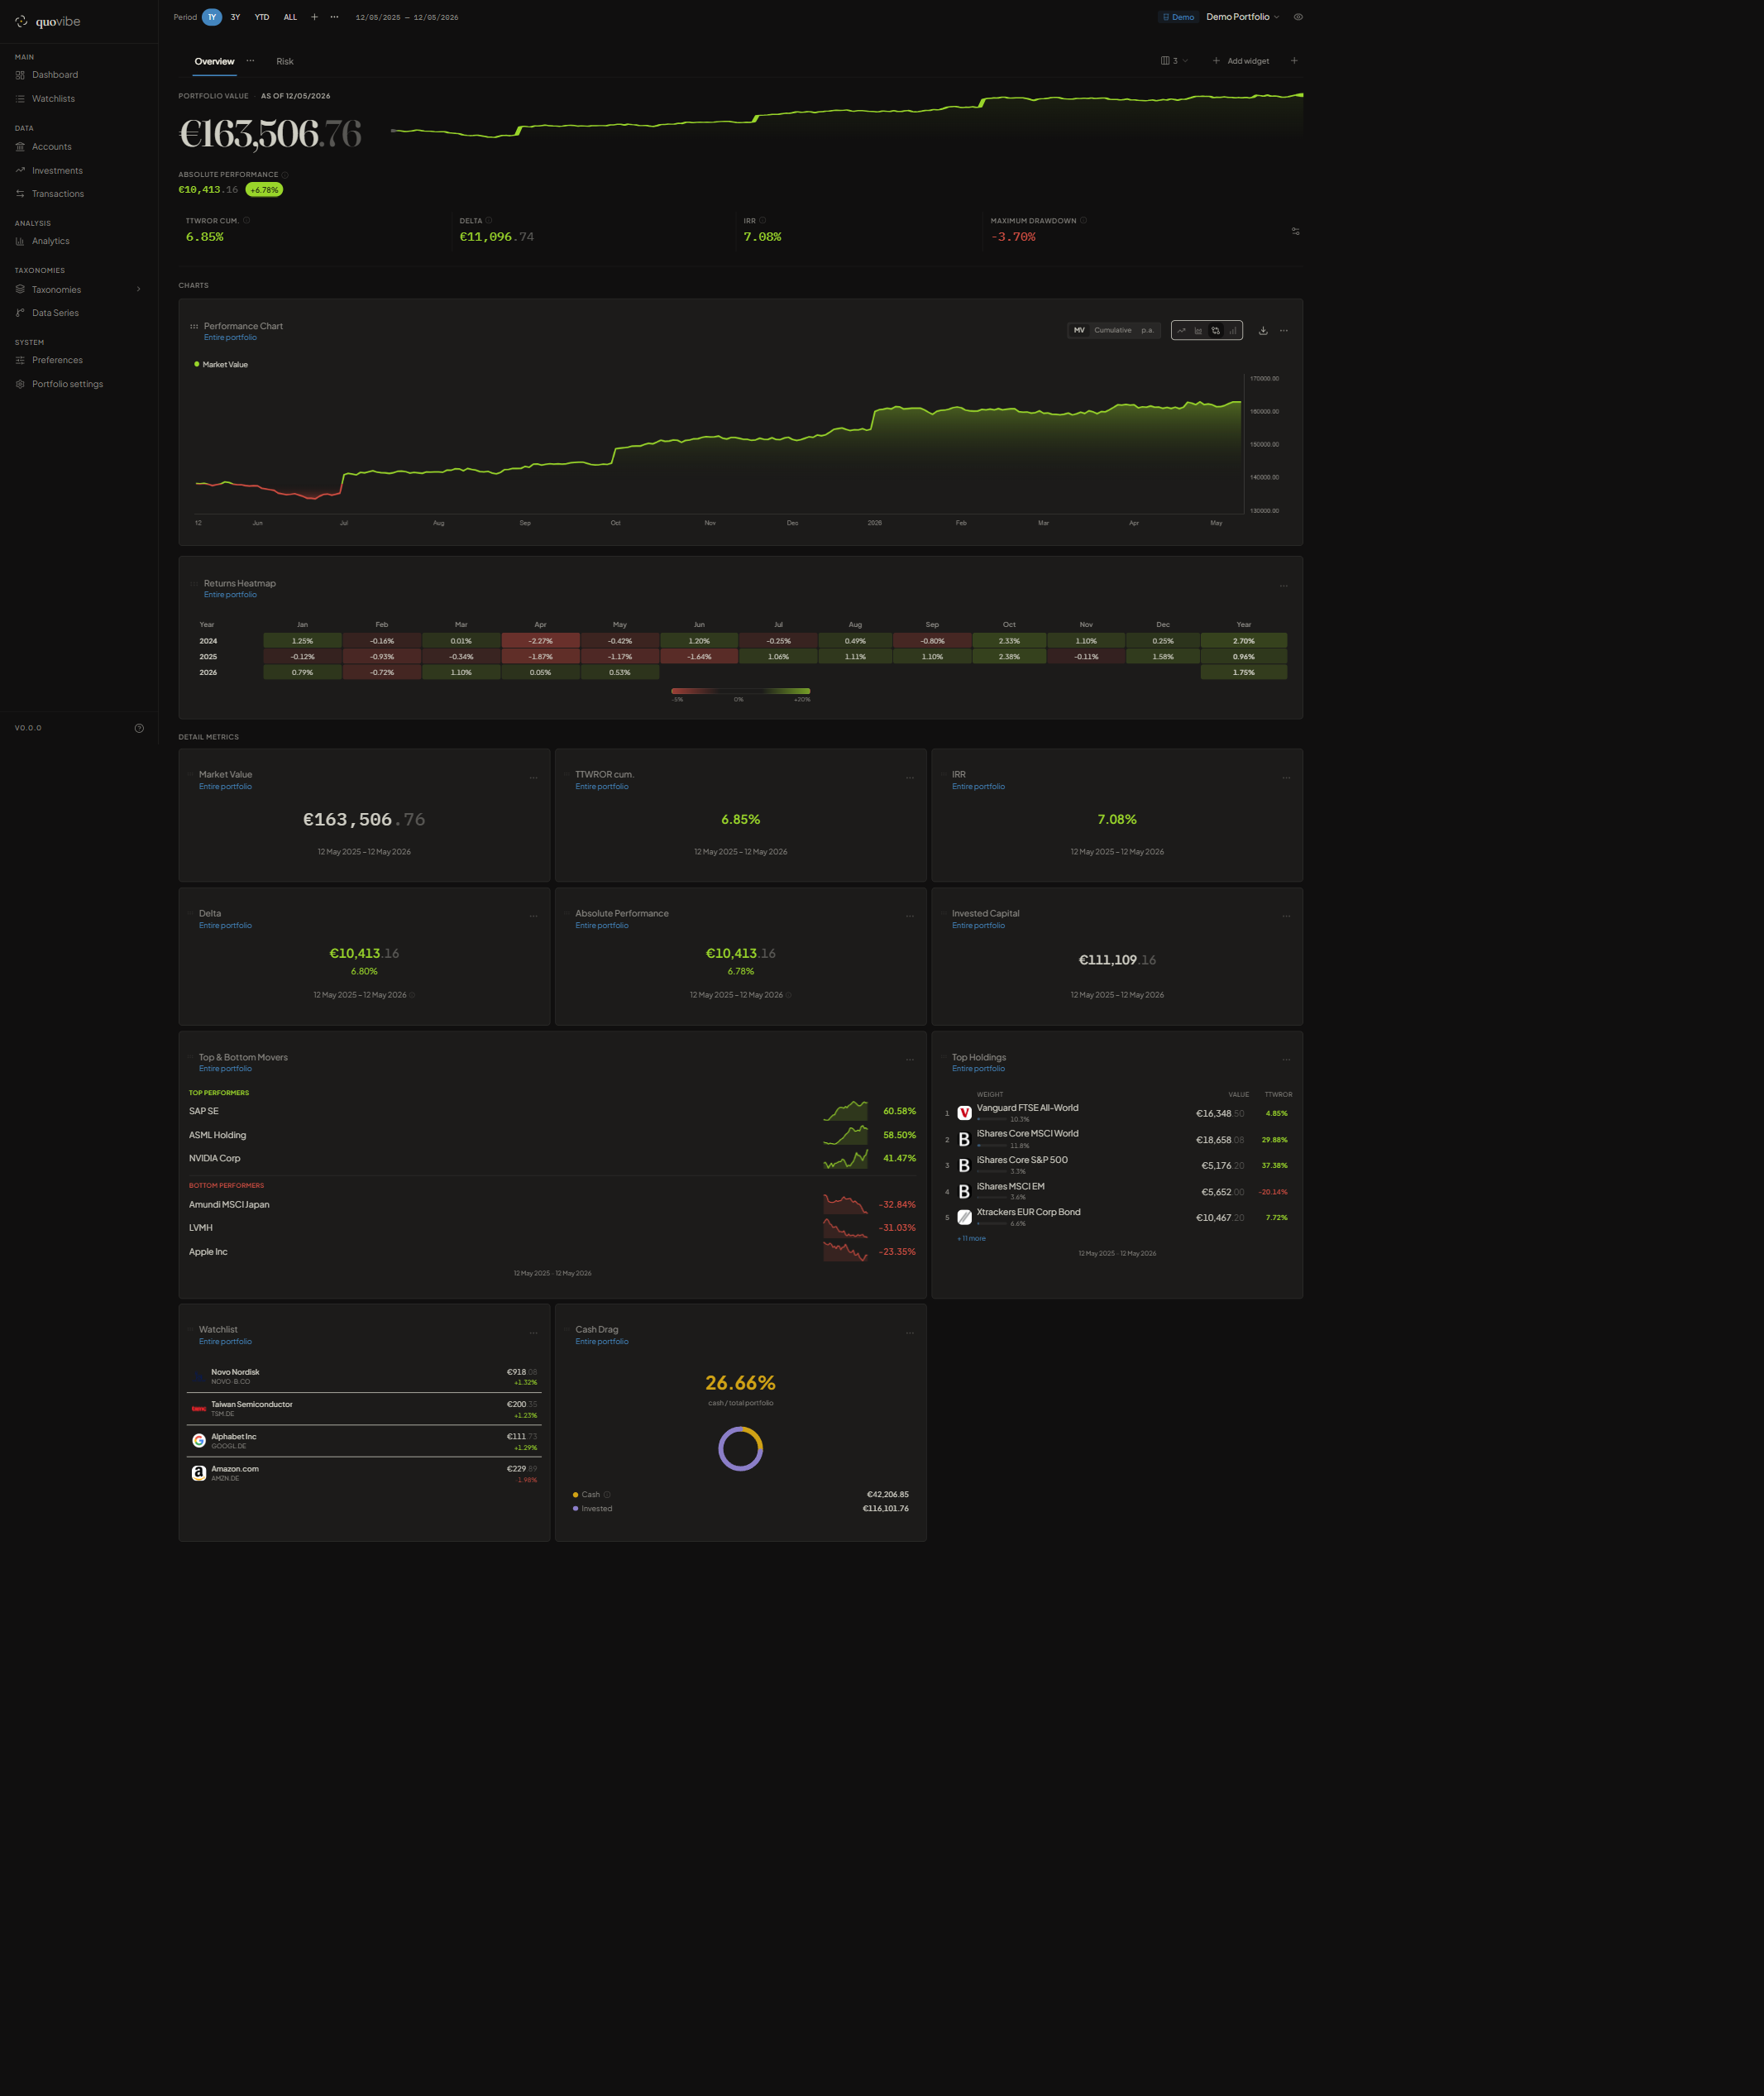This screenshot has width=1764, height=2096.
Task: Open the Demo Portfolio dropdown
Action: (x=1242, y=17)
